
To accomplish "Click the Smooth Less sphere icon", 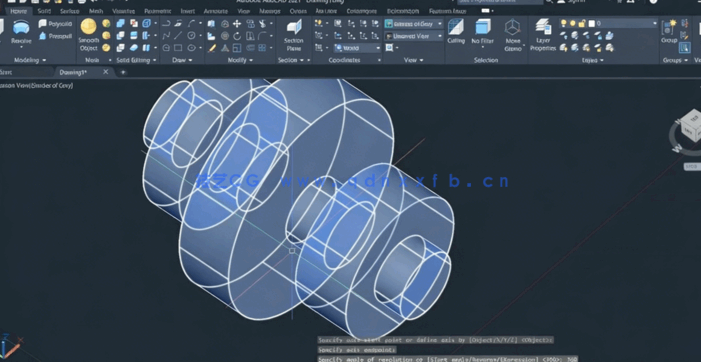I will click(106, 35).
